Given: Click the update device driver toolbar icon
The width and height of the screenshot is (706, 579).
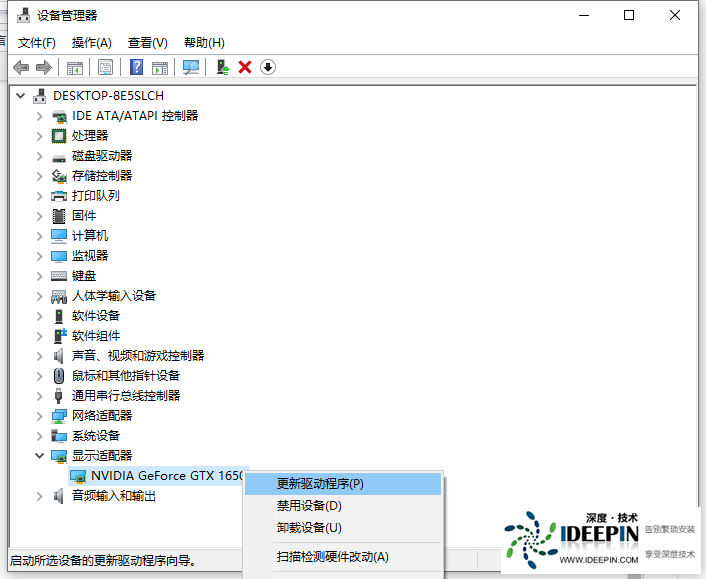Looking at the screenshot, I should (x=222, y=68).
